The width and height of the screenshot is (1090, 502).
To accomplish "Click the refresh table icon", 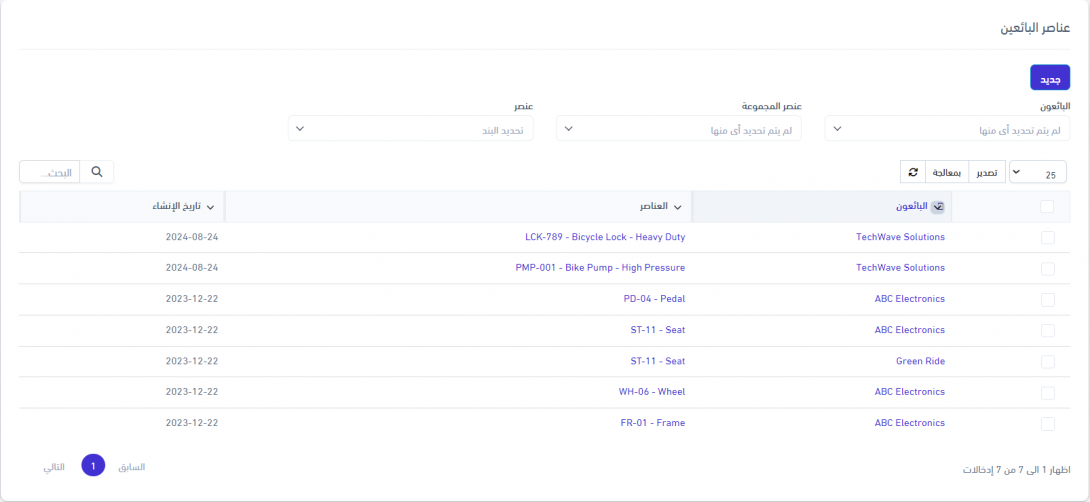I will (x=912, y=172).
